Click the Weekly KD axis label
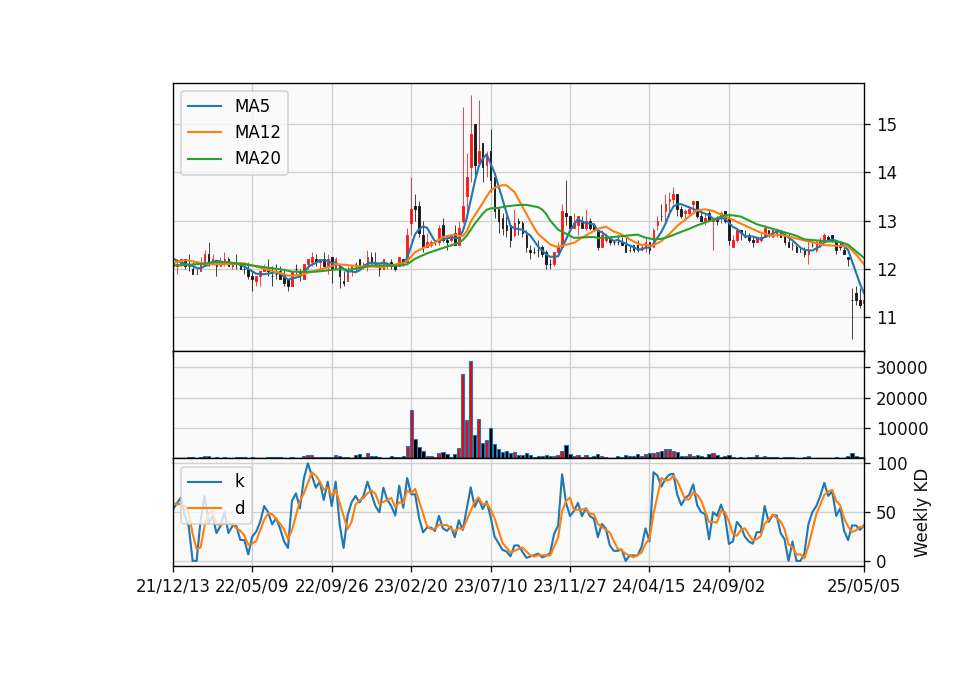This screenshot has width=960, height=690. point(921,513)
